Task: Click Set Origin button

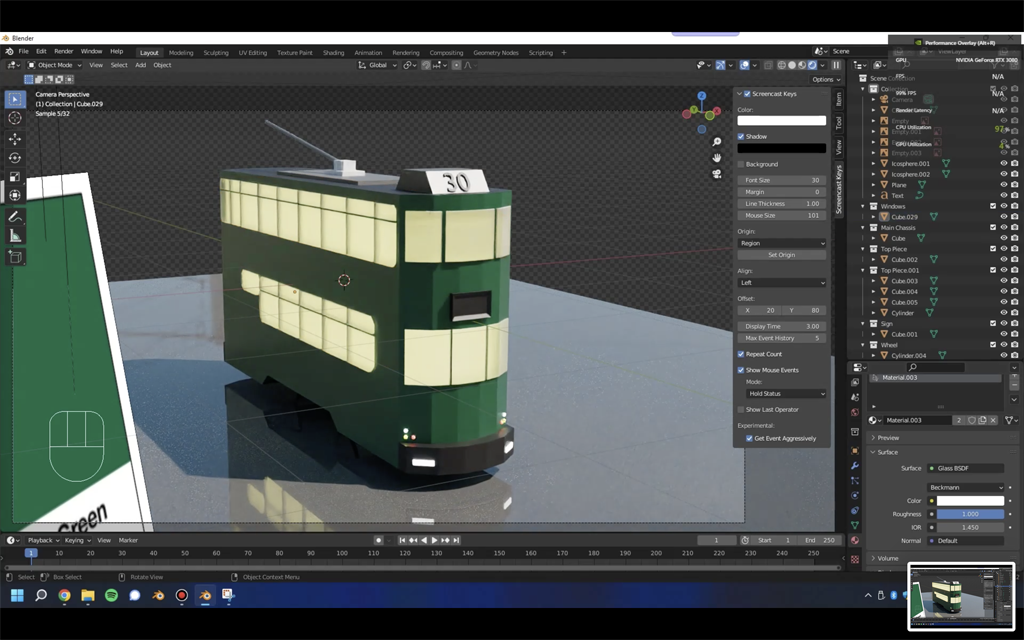Action: (x=782, y=255)
